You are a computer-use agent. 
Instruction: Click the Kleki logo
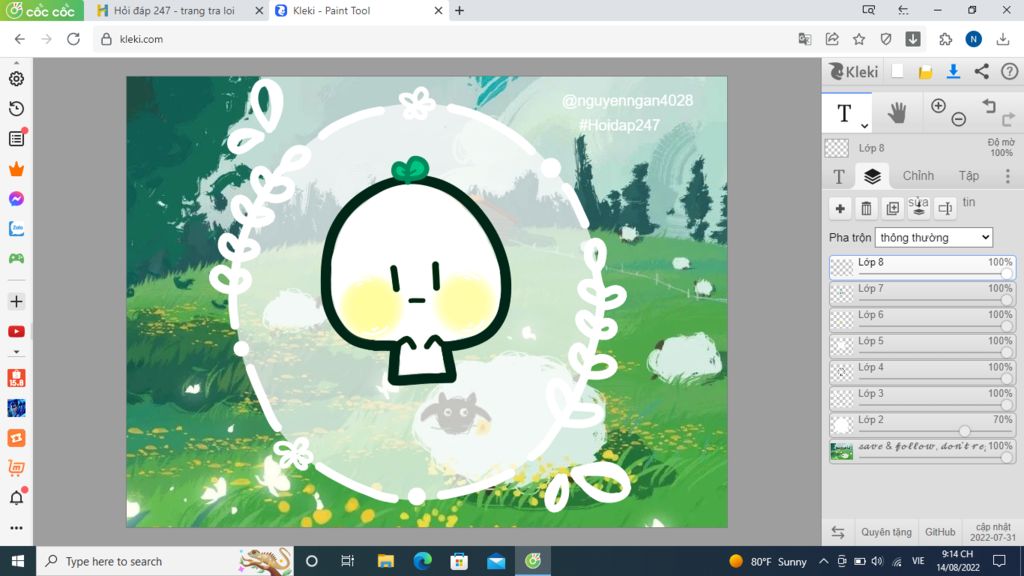point(854,71)
